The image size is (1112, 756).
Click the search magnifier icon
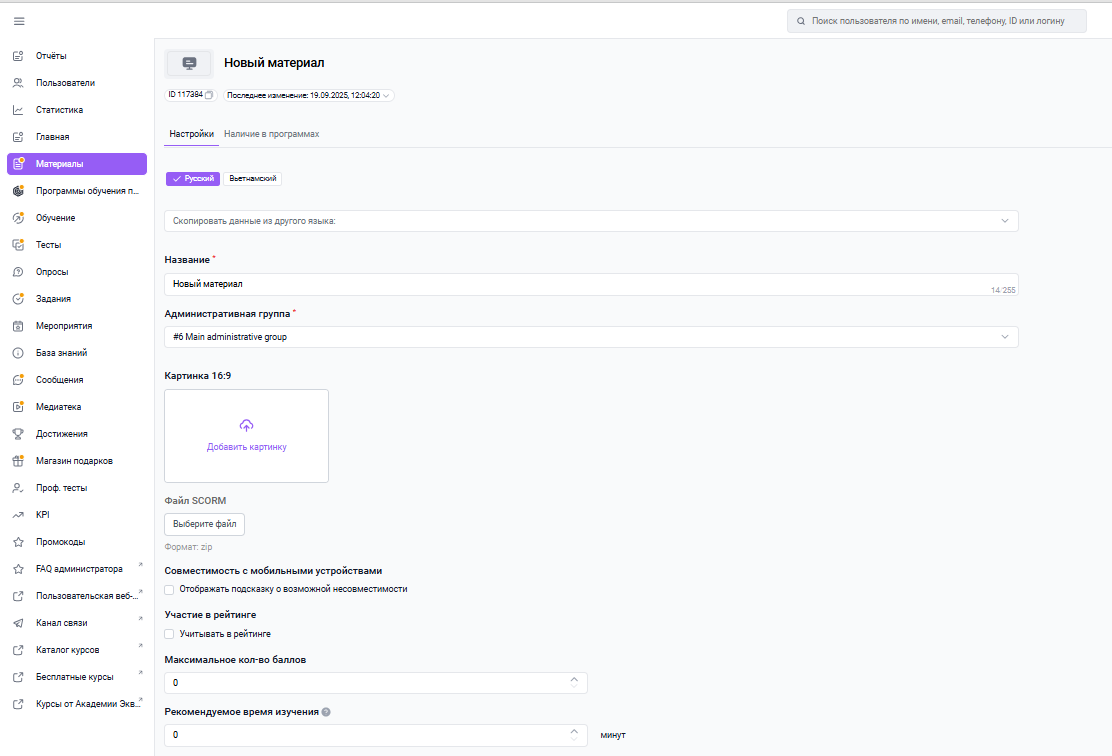pyautogui.click(x=801, y=21)
